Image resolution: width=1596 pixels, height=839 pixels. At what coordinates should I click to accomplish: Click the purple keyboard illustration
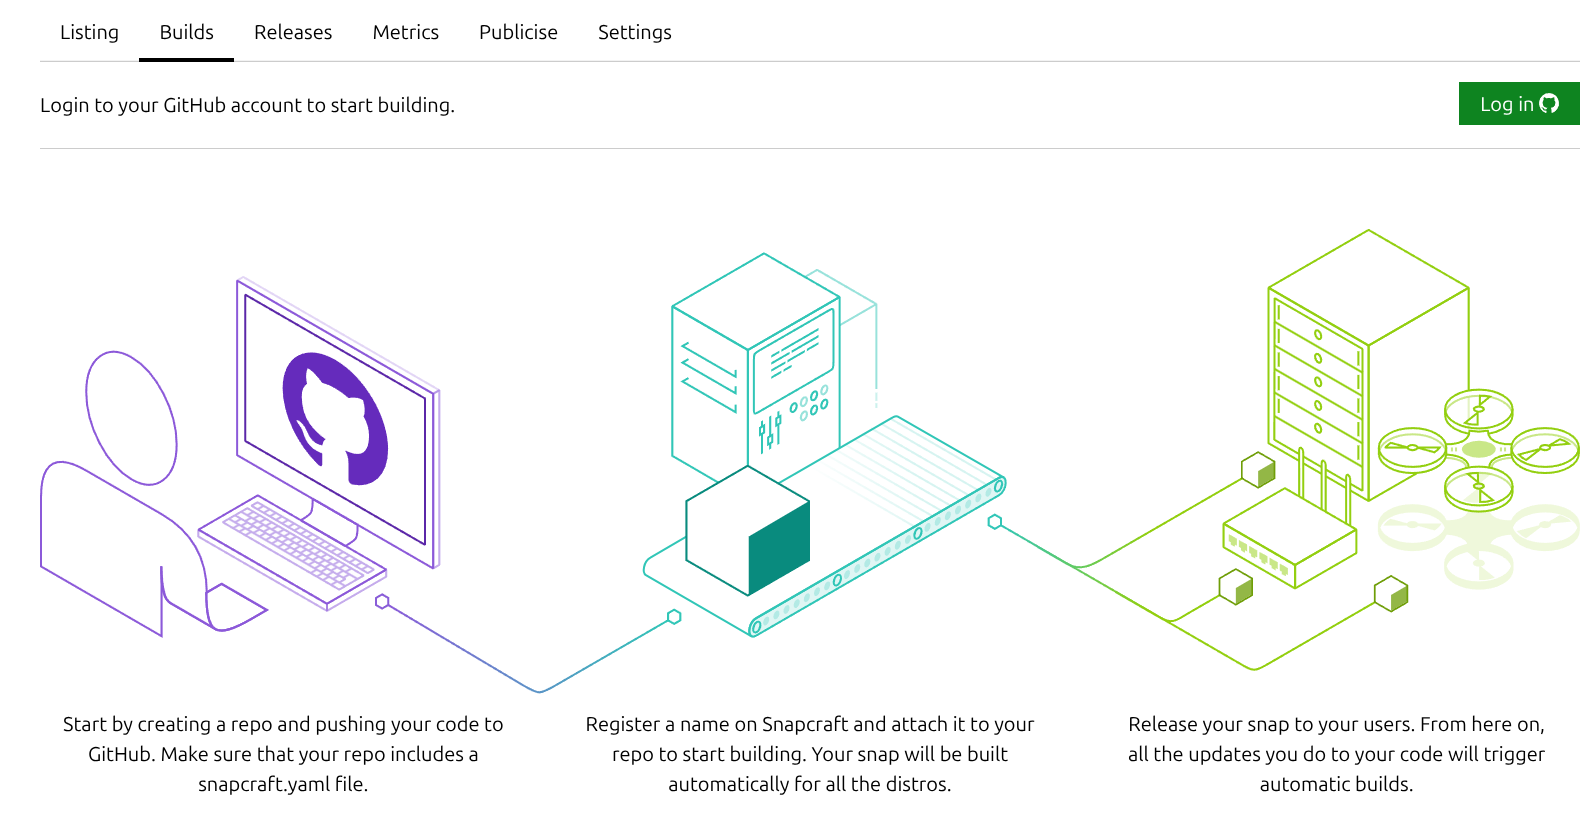[x=292, y=549]
